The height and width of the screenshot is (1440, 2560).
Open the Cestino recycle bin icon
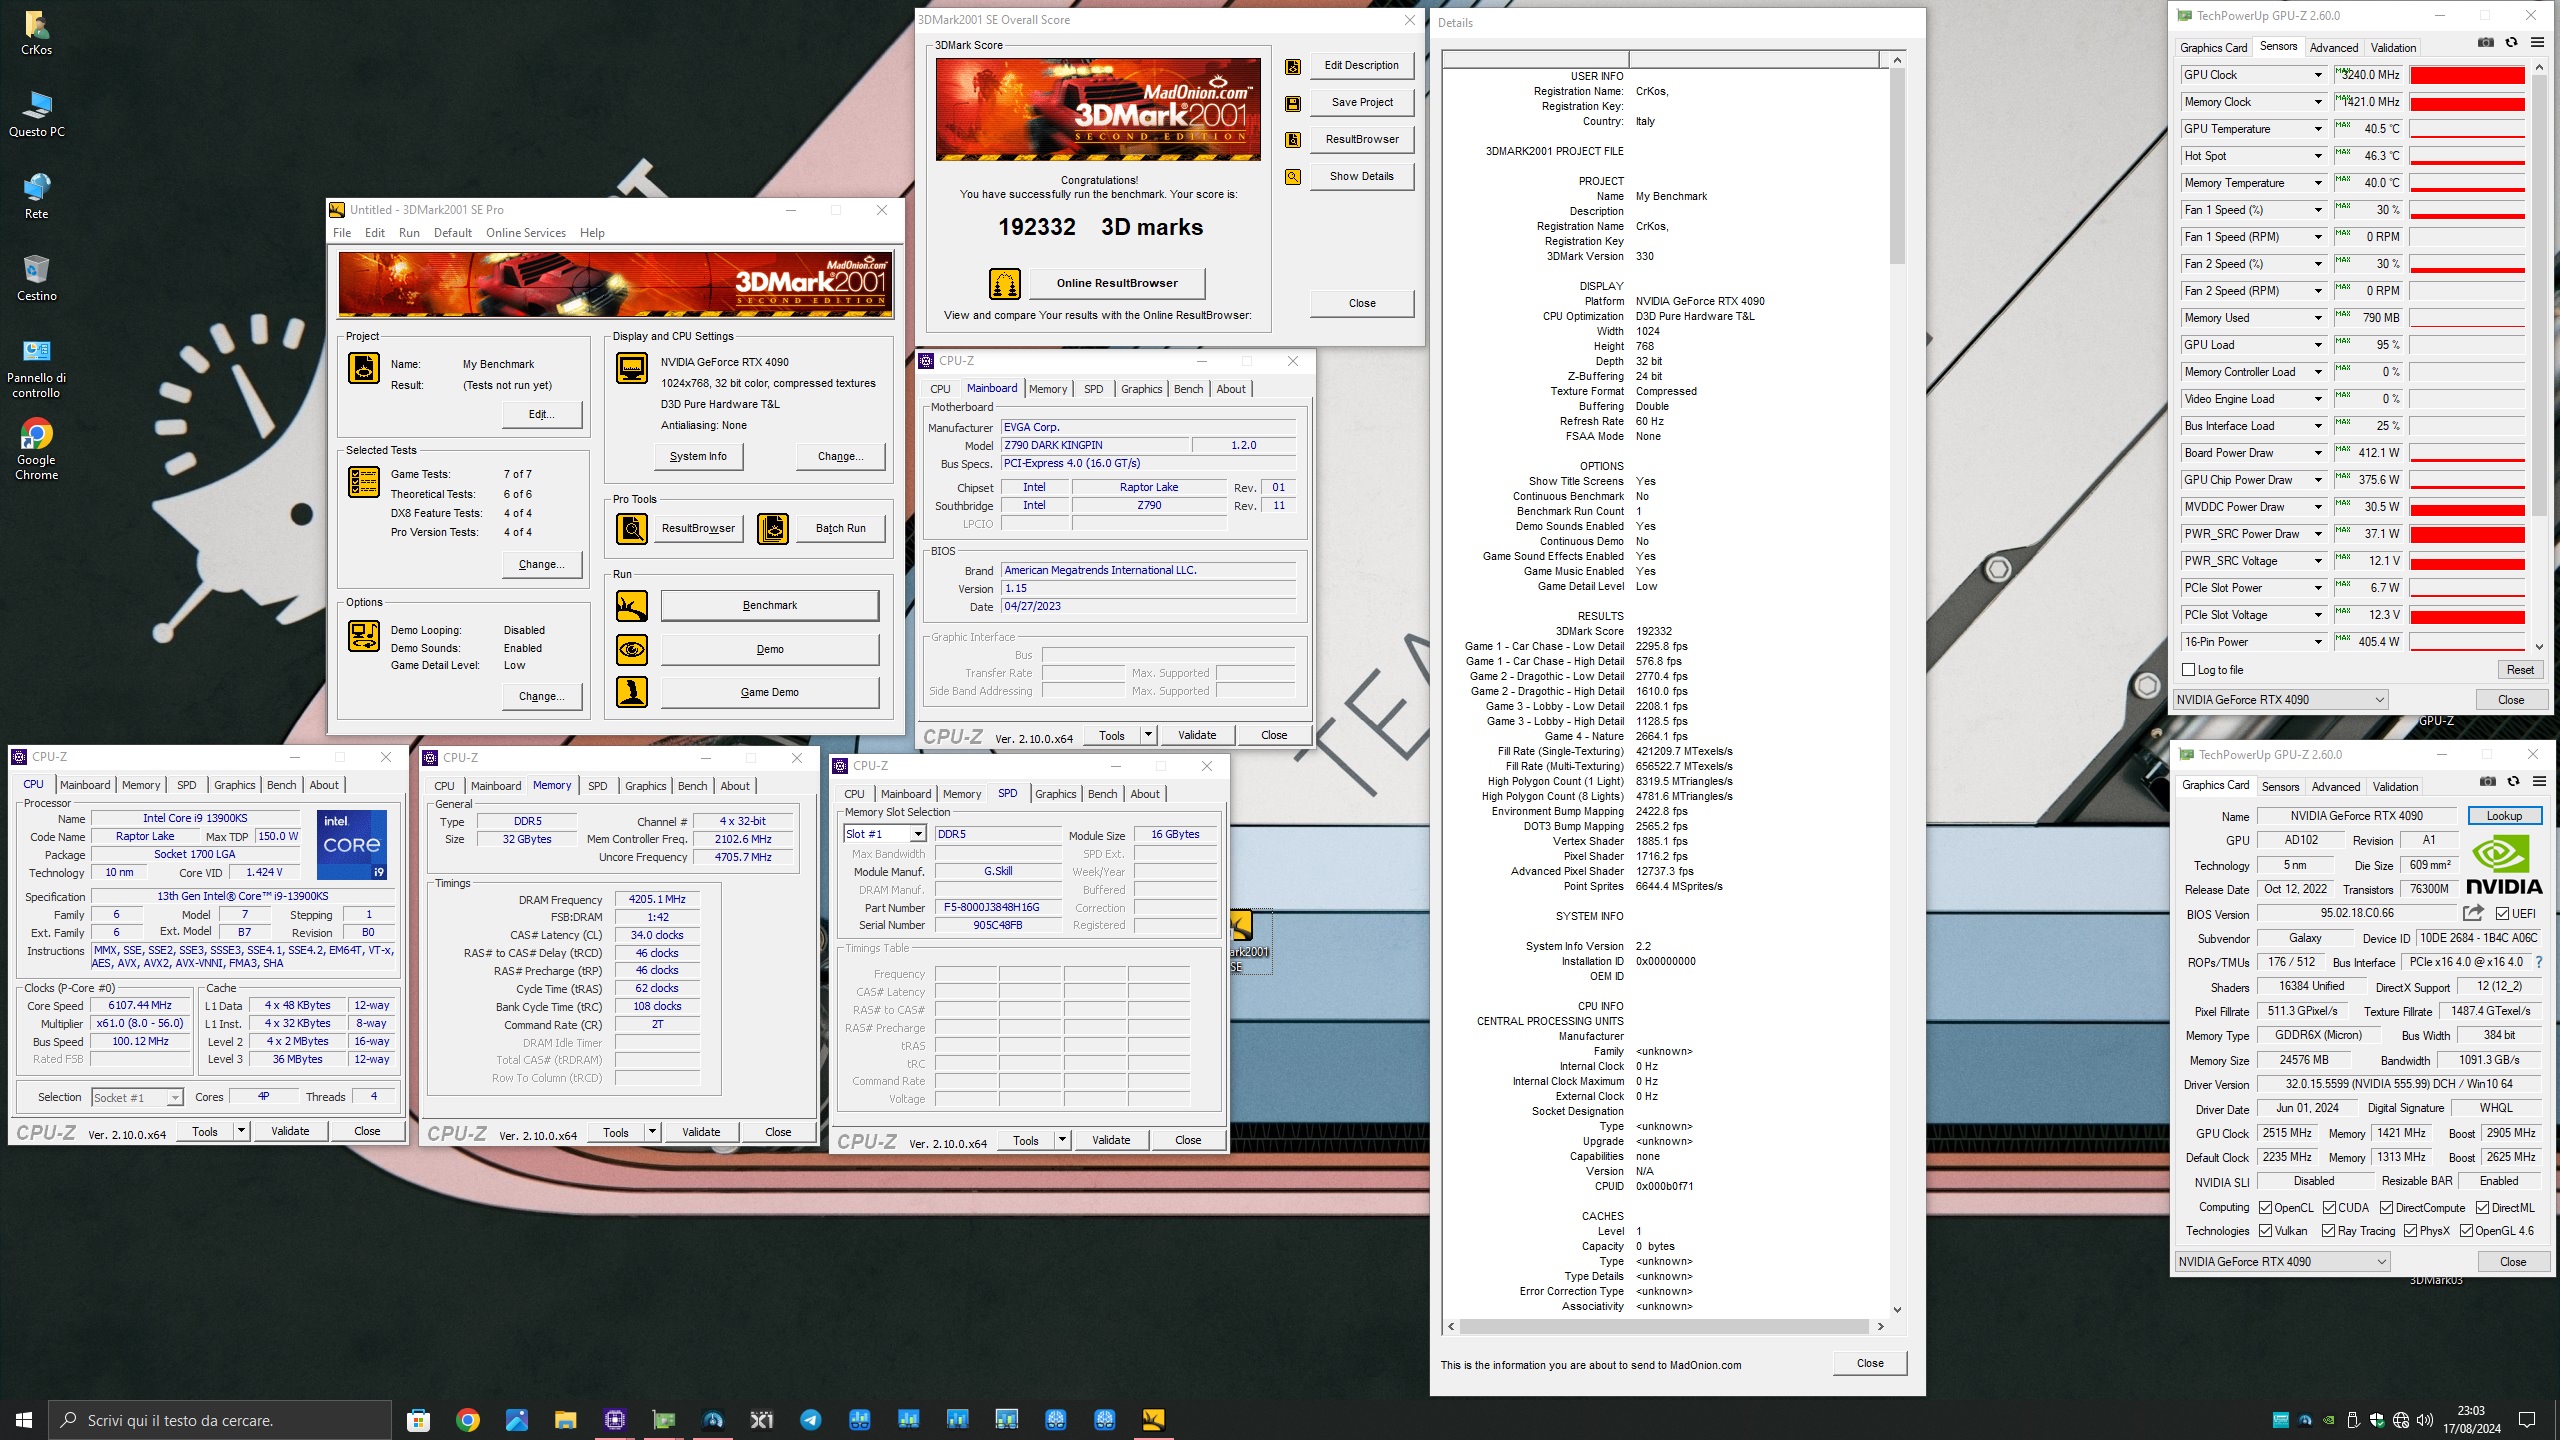point(36,278)
